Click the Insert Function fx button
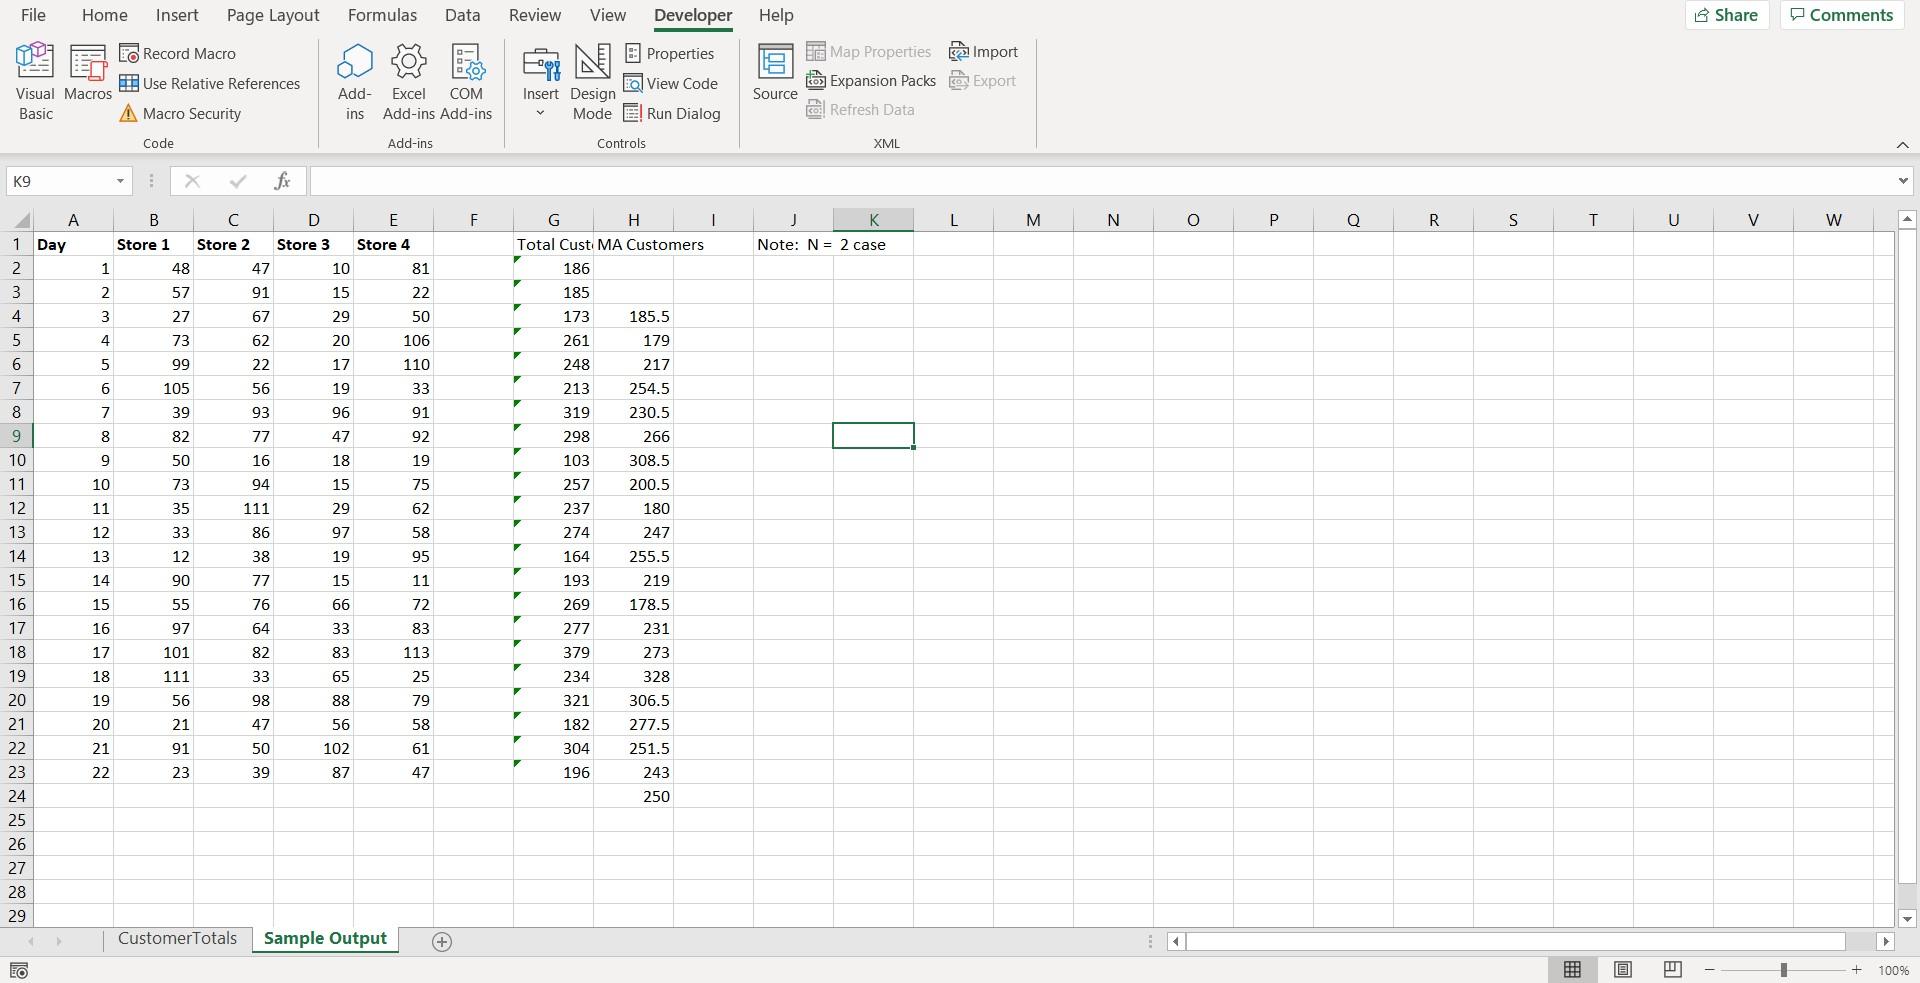The height and width of the screenshot is (983, 1920). pos(282,181)
